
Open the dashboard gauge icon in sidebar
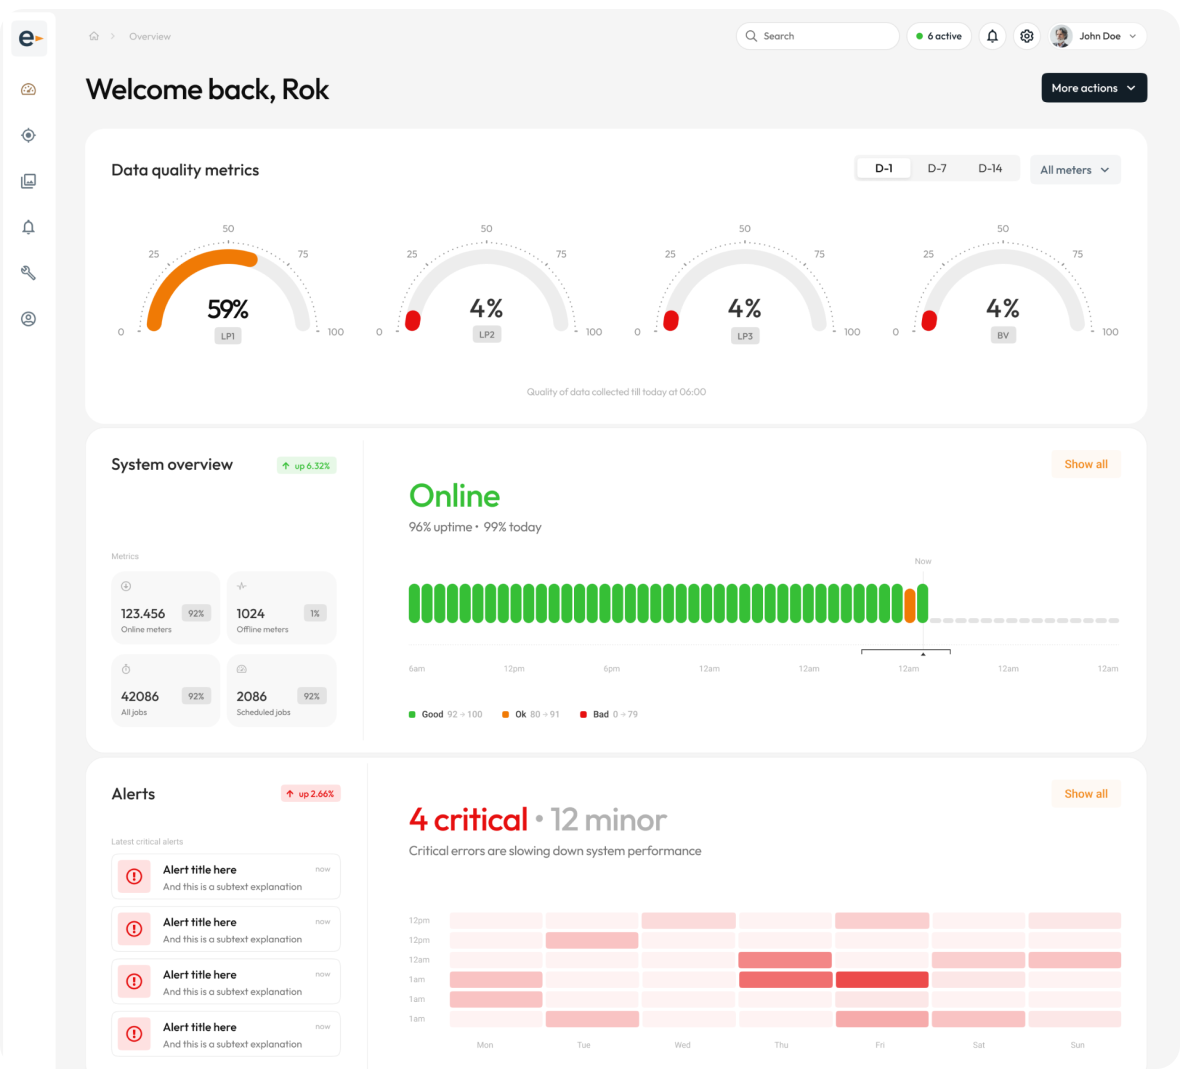(x=28, y=90)
